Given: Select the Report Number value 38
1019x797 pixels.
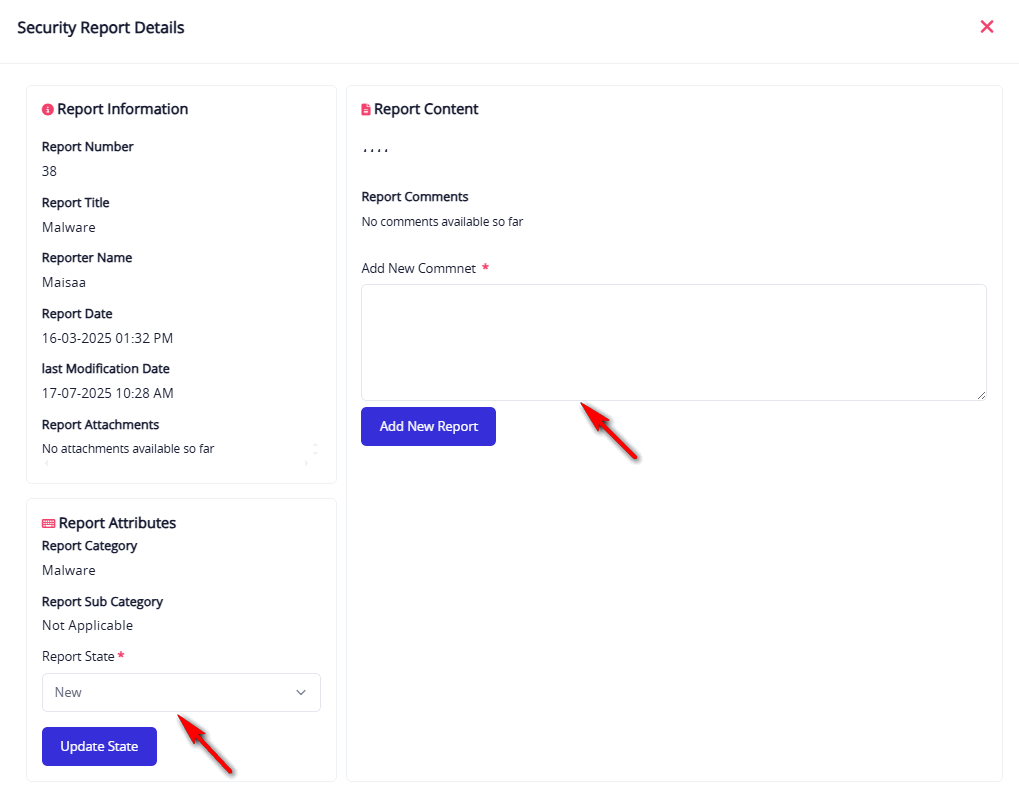Looking at the screenshot, I should [x=49, y=171].
